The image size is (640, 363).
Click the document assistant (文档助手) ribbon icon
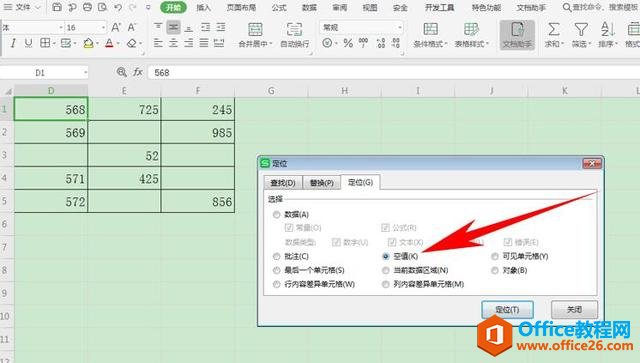click(517, 35)
